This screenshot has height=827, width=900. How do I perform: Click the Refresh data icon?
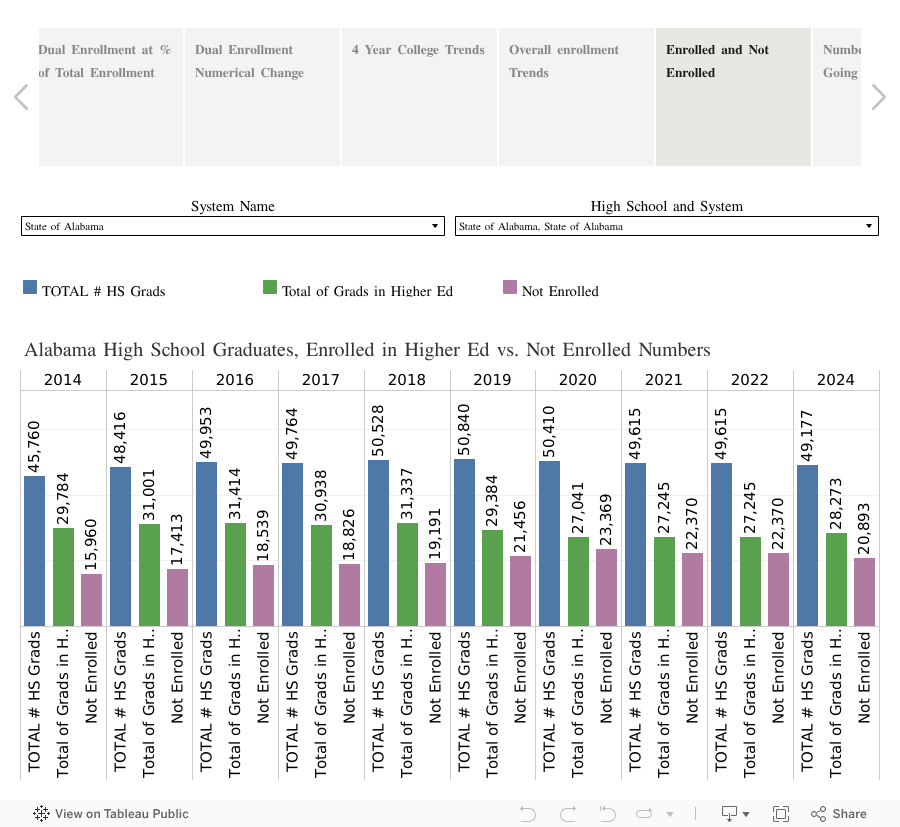coord(645,813)
